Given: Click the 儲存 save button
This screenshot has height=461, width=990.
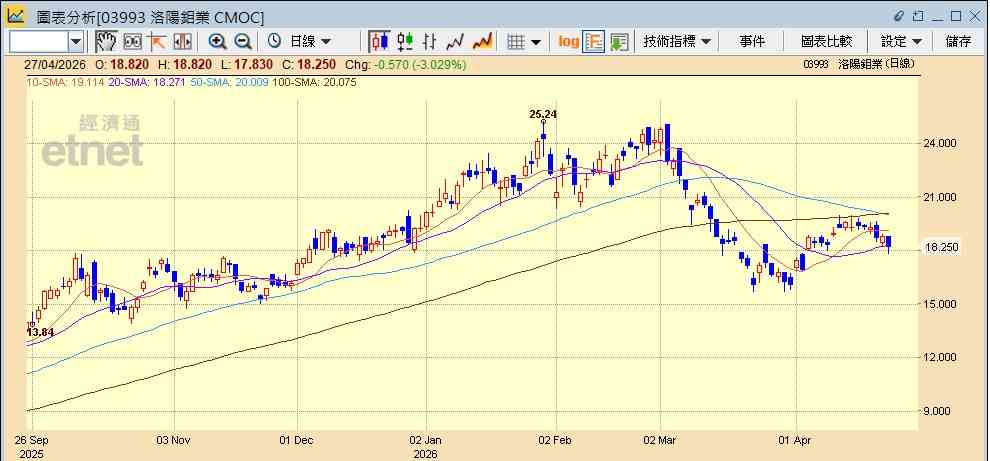Looking at the screenshot, I should coord(958,42).
